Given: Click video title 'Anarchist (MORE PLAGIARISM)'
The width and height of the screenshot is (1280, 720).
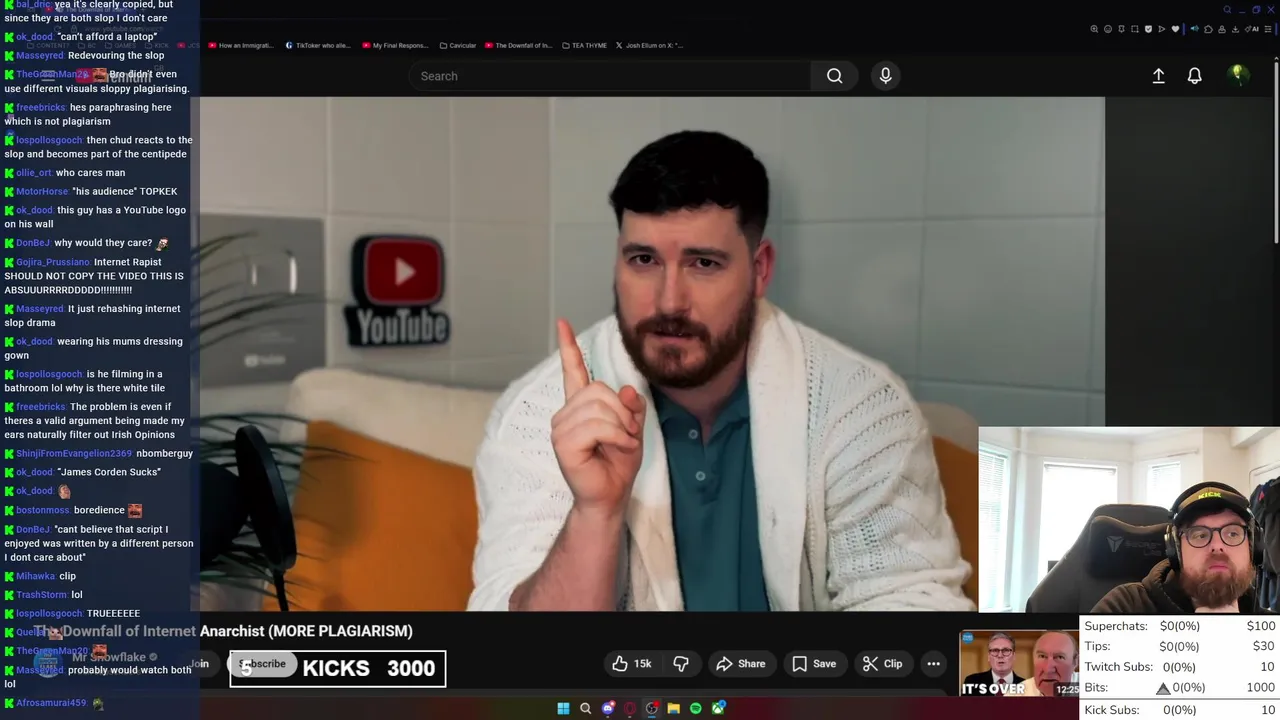Looking at the screenshot, I should pos(306,631).
